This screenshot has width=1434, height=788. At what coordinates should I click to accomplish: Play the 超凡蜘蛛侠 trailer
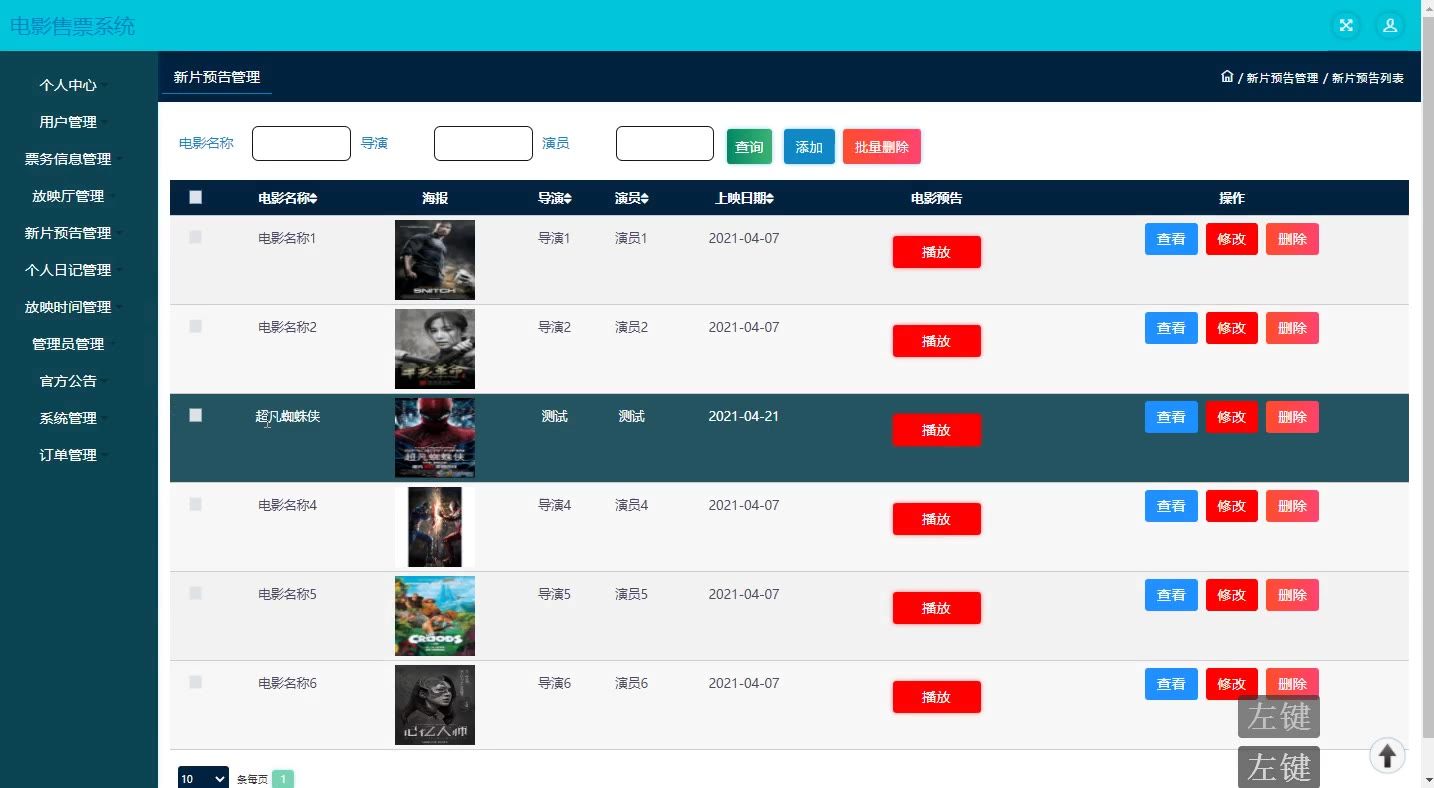coord(937,430)
